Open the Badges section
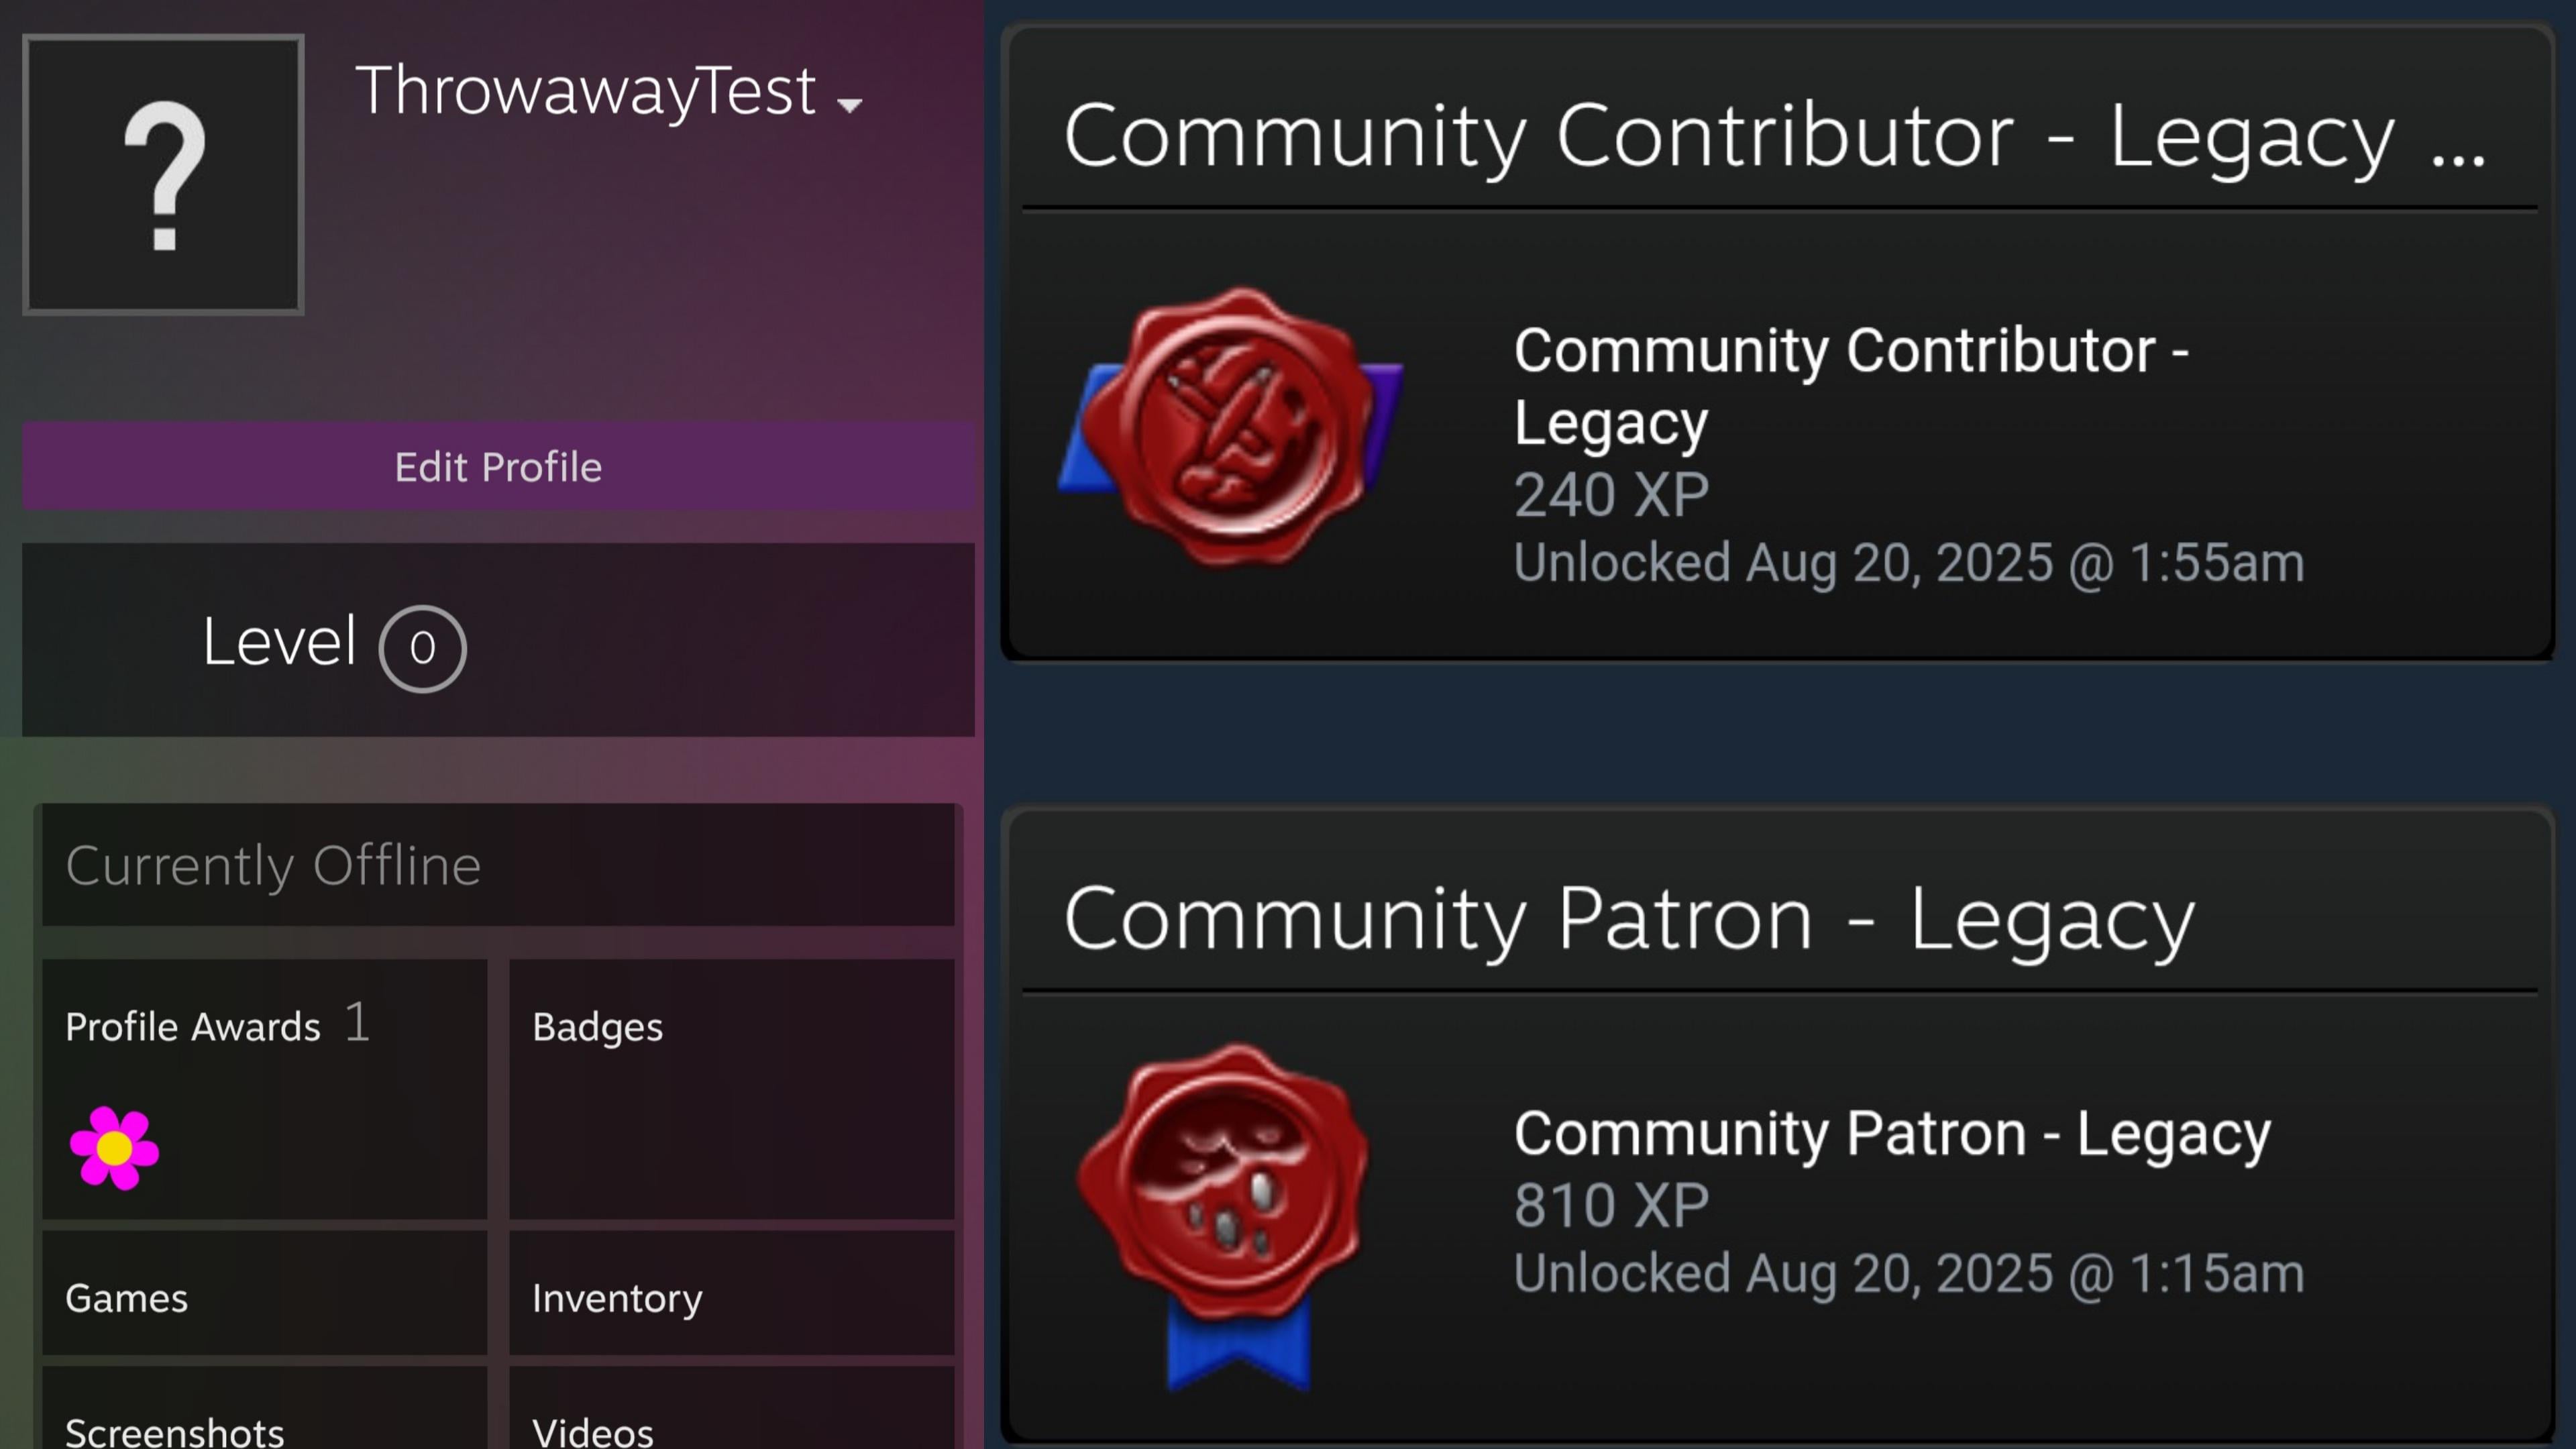 pos(597,1027)
